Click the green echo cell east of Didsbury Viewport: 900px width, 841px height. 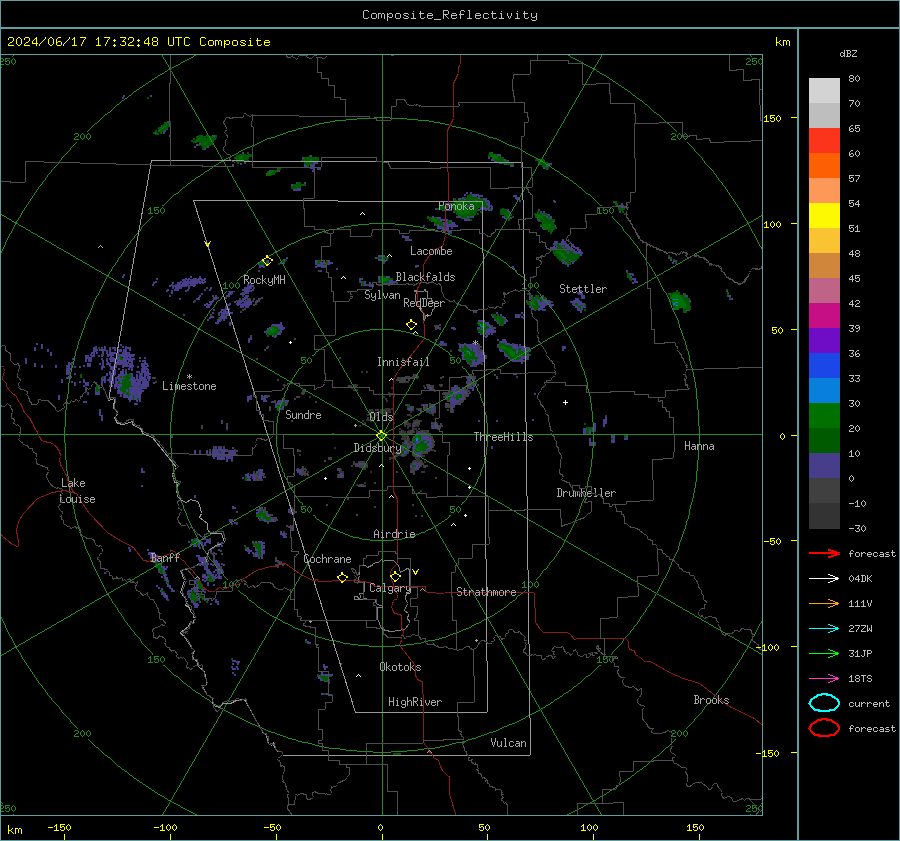[422, 444]
